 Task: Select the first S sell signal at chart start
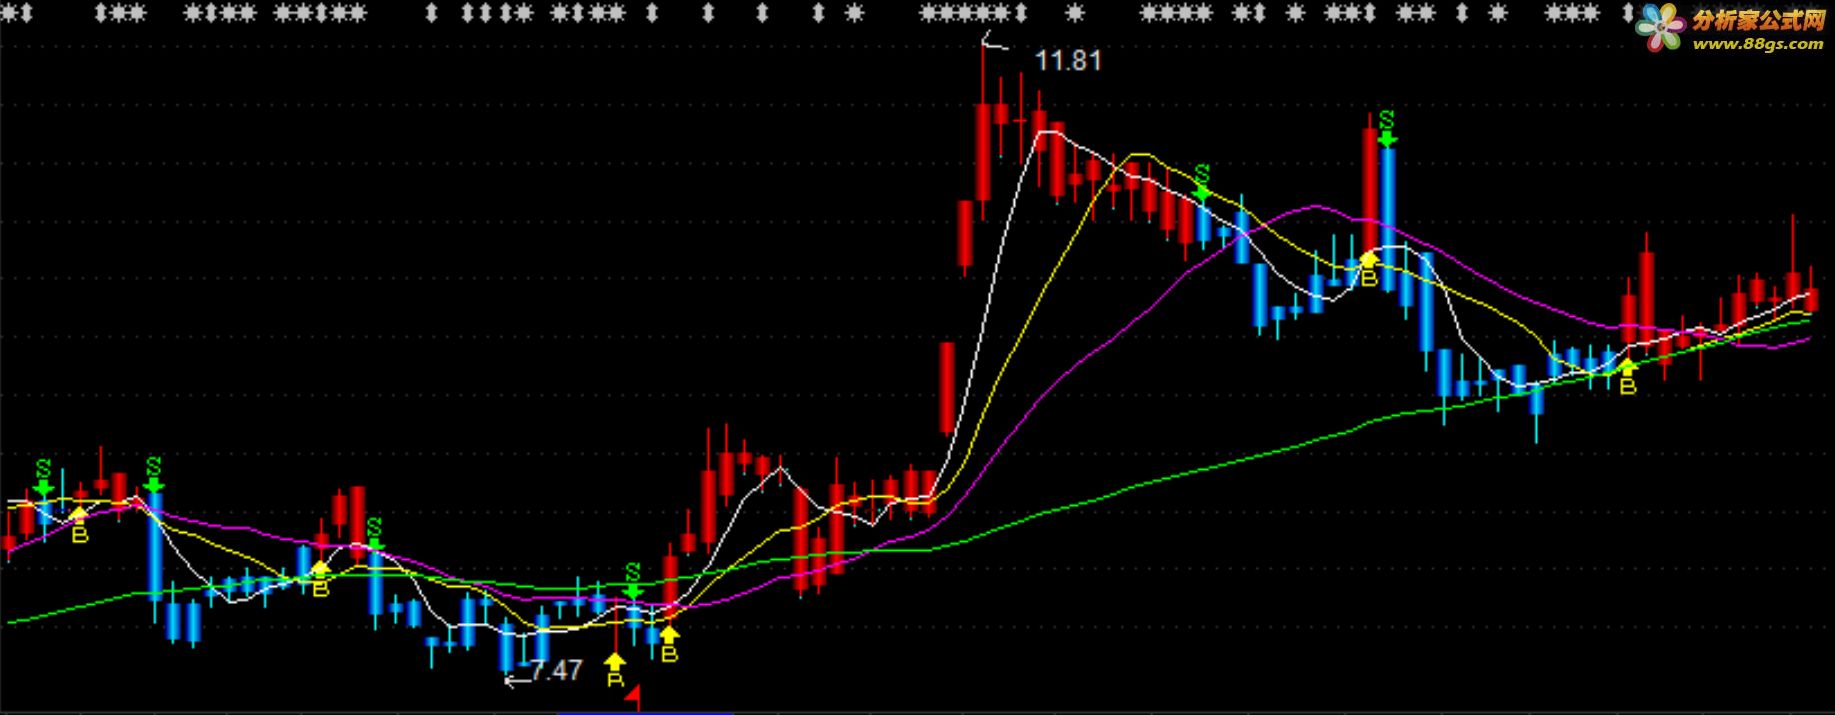click(x=43, y=477)
